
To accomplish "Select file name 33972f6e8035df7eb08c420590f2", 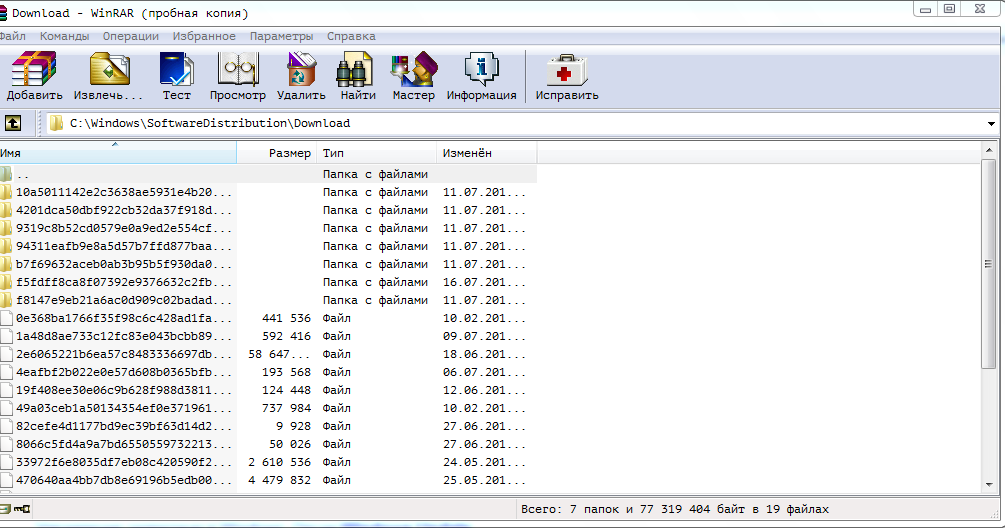I will (x=124, y=462).
